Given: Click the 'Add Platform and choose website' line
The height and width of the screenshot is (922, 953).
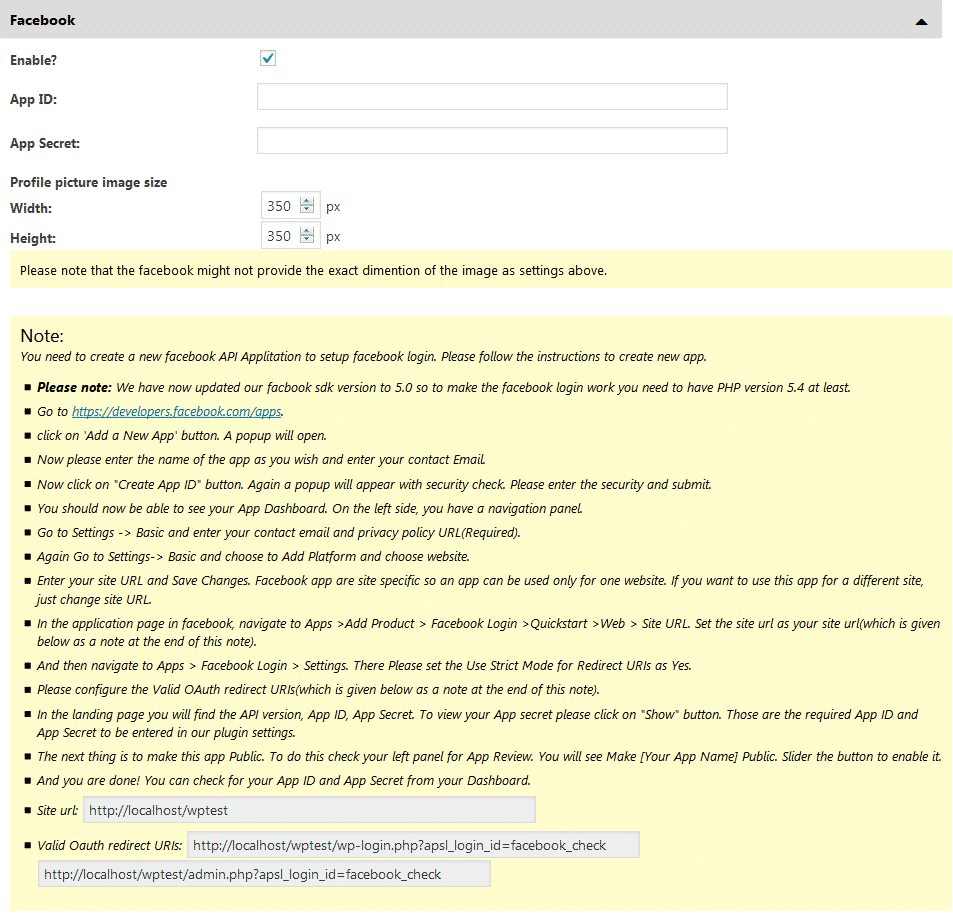Looking at the screenshot, I should click(x=253, y=557).
